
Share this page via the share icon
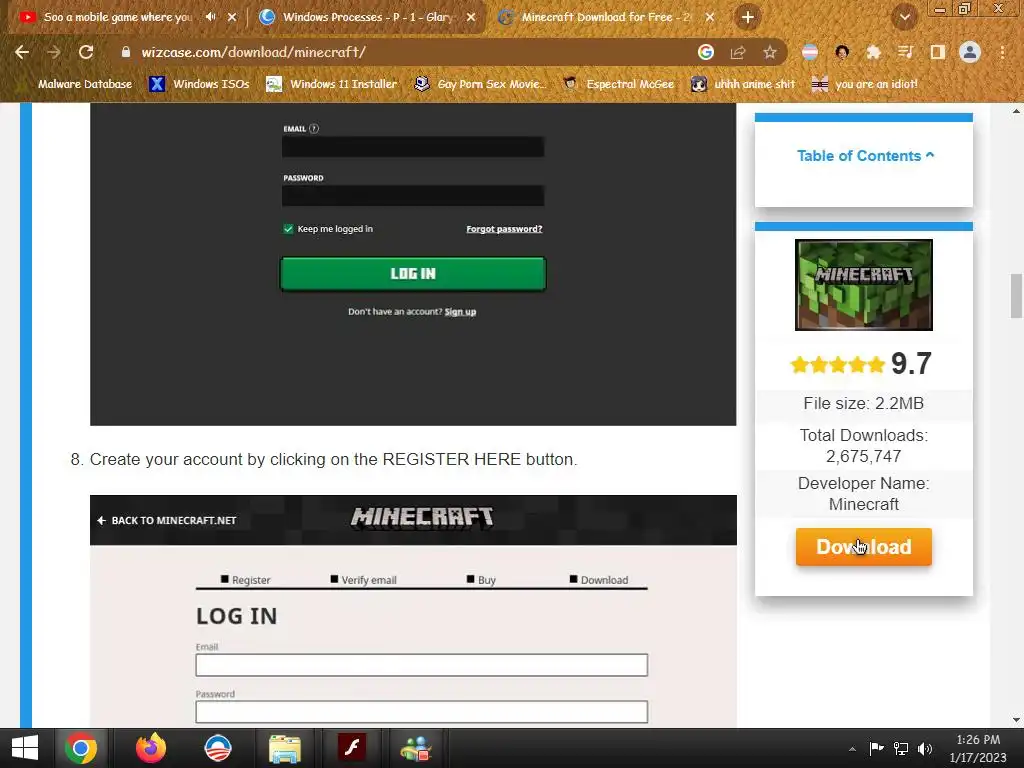738,52
